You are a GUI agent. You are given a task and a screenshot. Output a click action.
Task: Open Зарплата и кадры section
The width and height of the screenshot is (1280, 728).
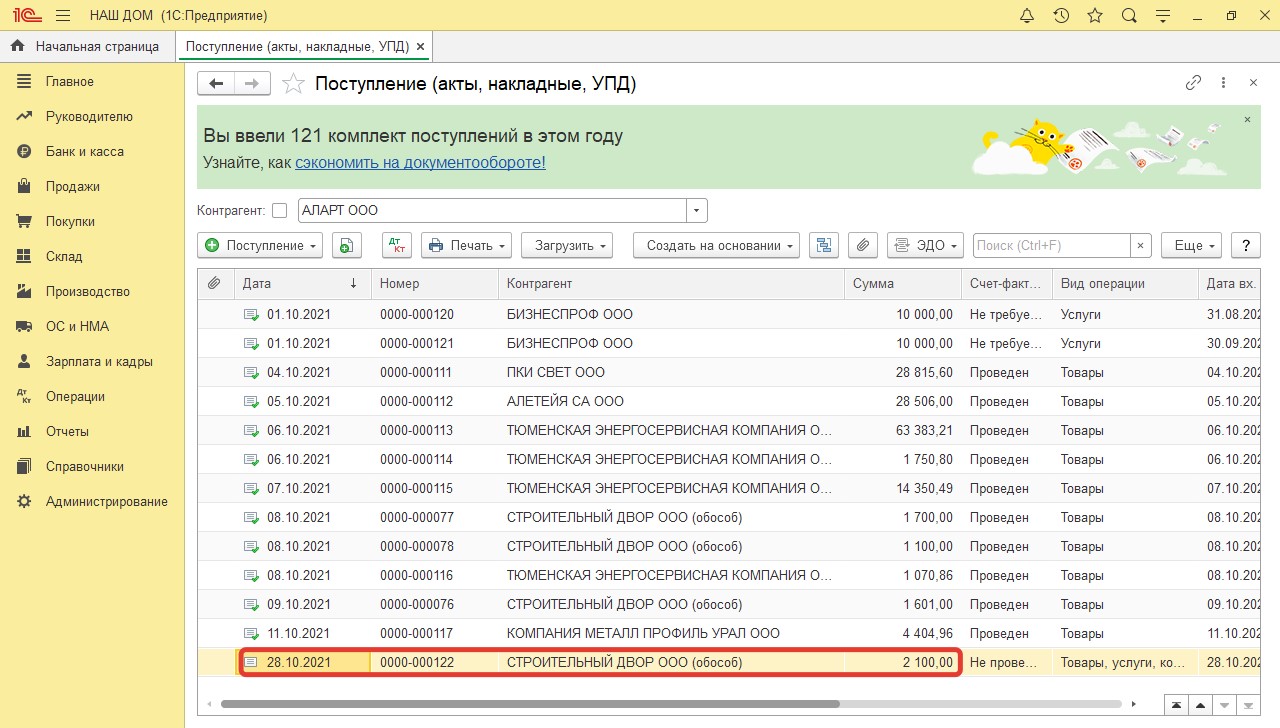click(x=99, y=362)
